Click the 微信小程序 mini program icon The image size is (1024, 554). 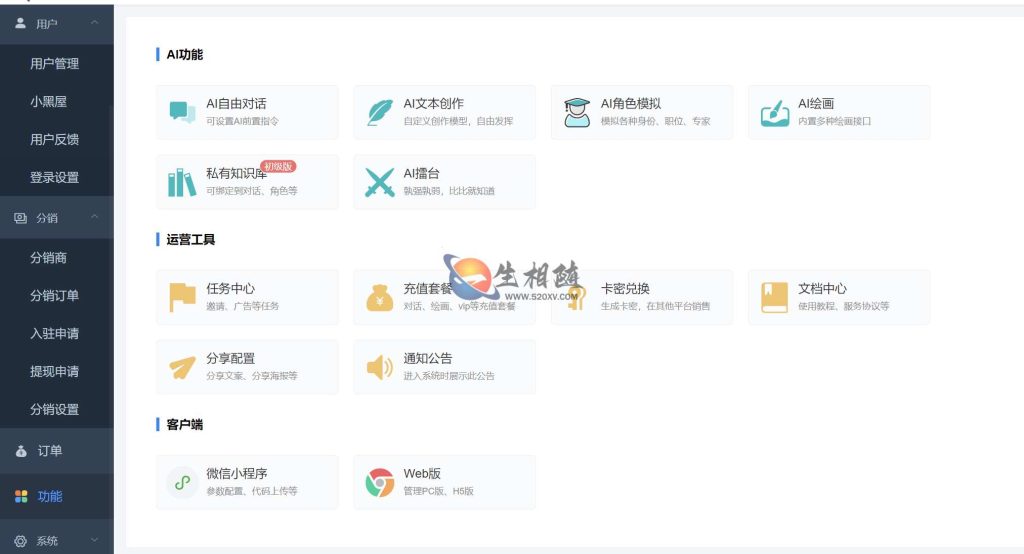(x=182, y=483)
